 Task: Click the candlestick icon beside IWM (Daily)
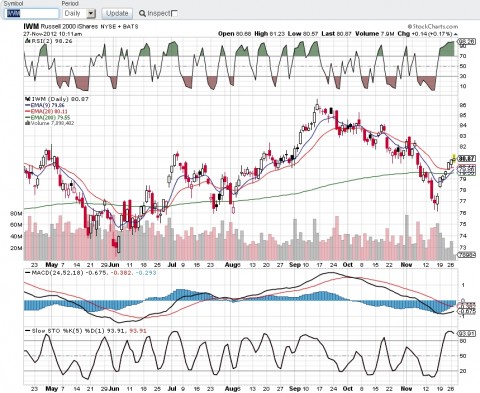(28, 99)
